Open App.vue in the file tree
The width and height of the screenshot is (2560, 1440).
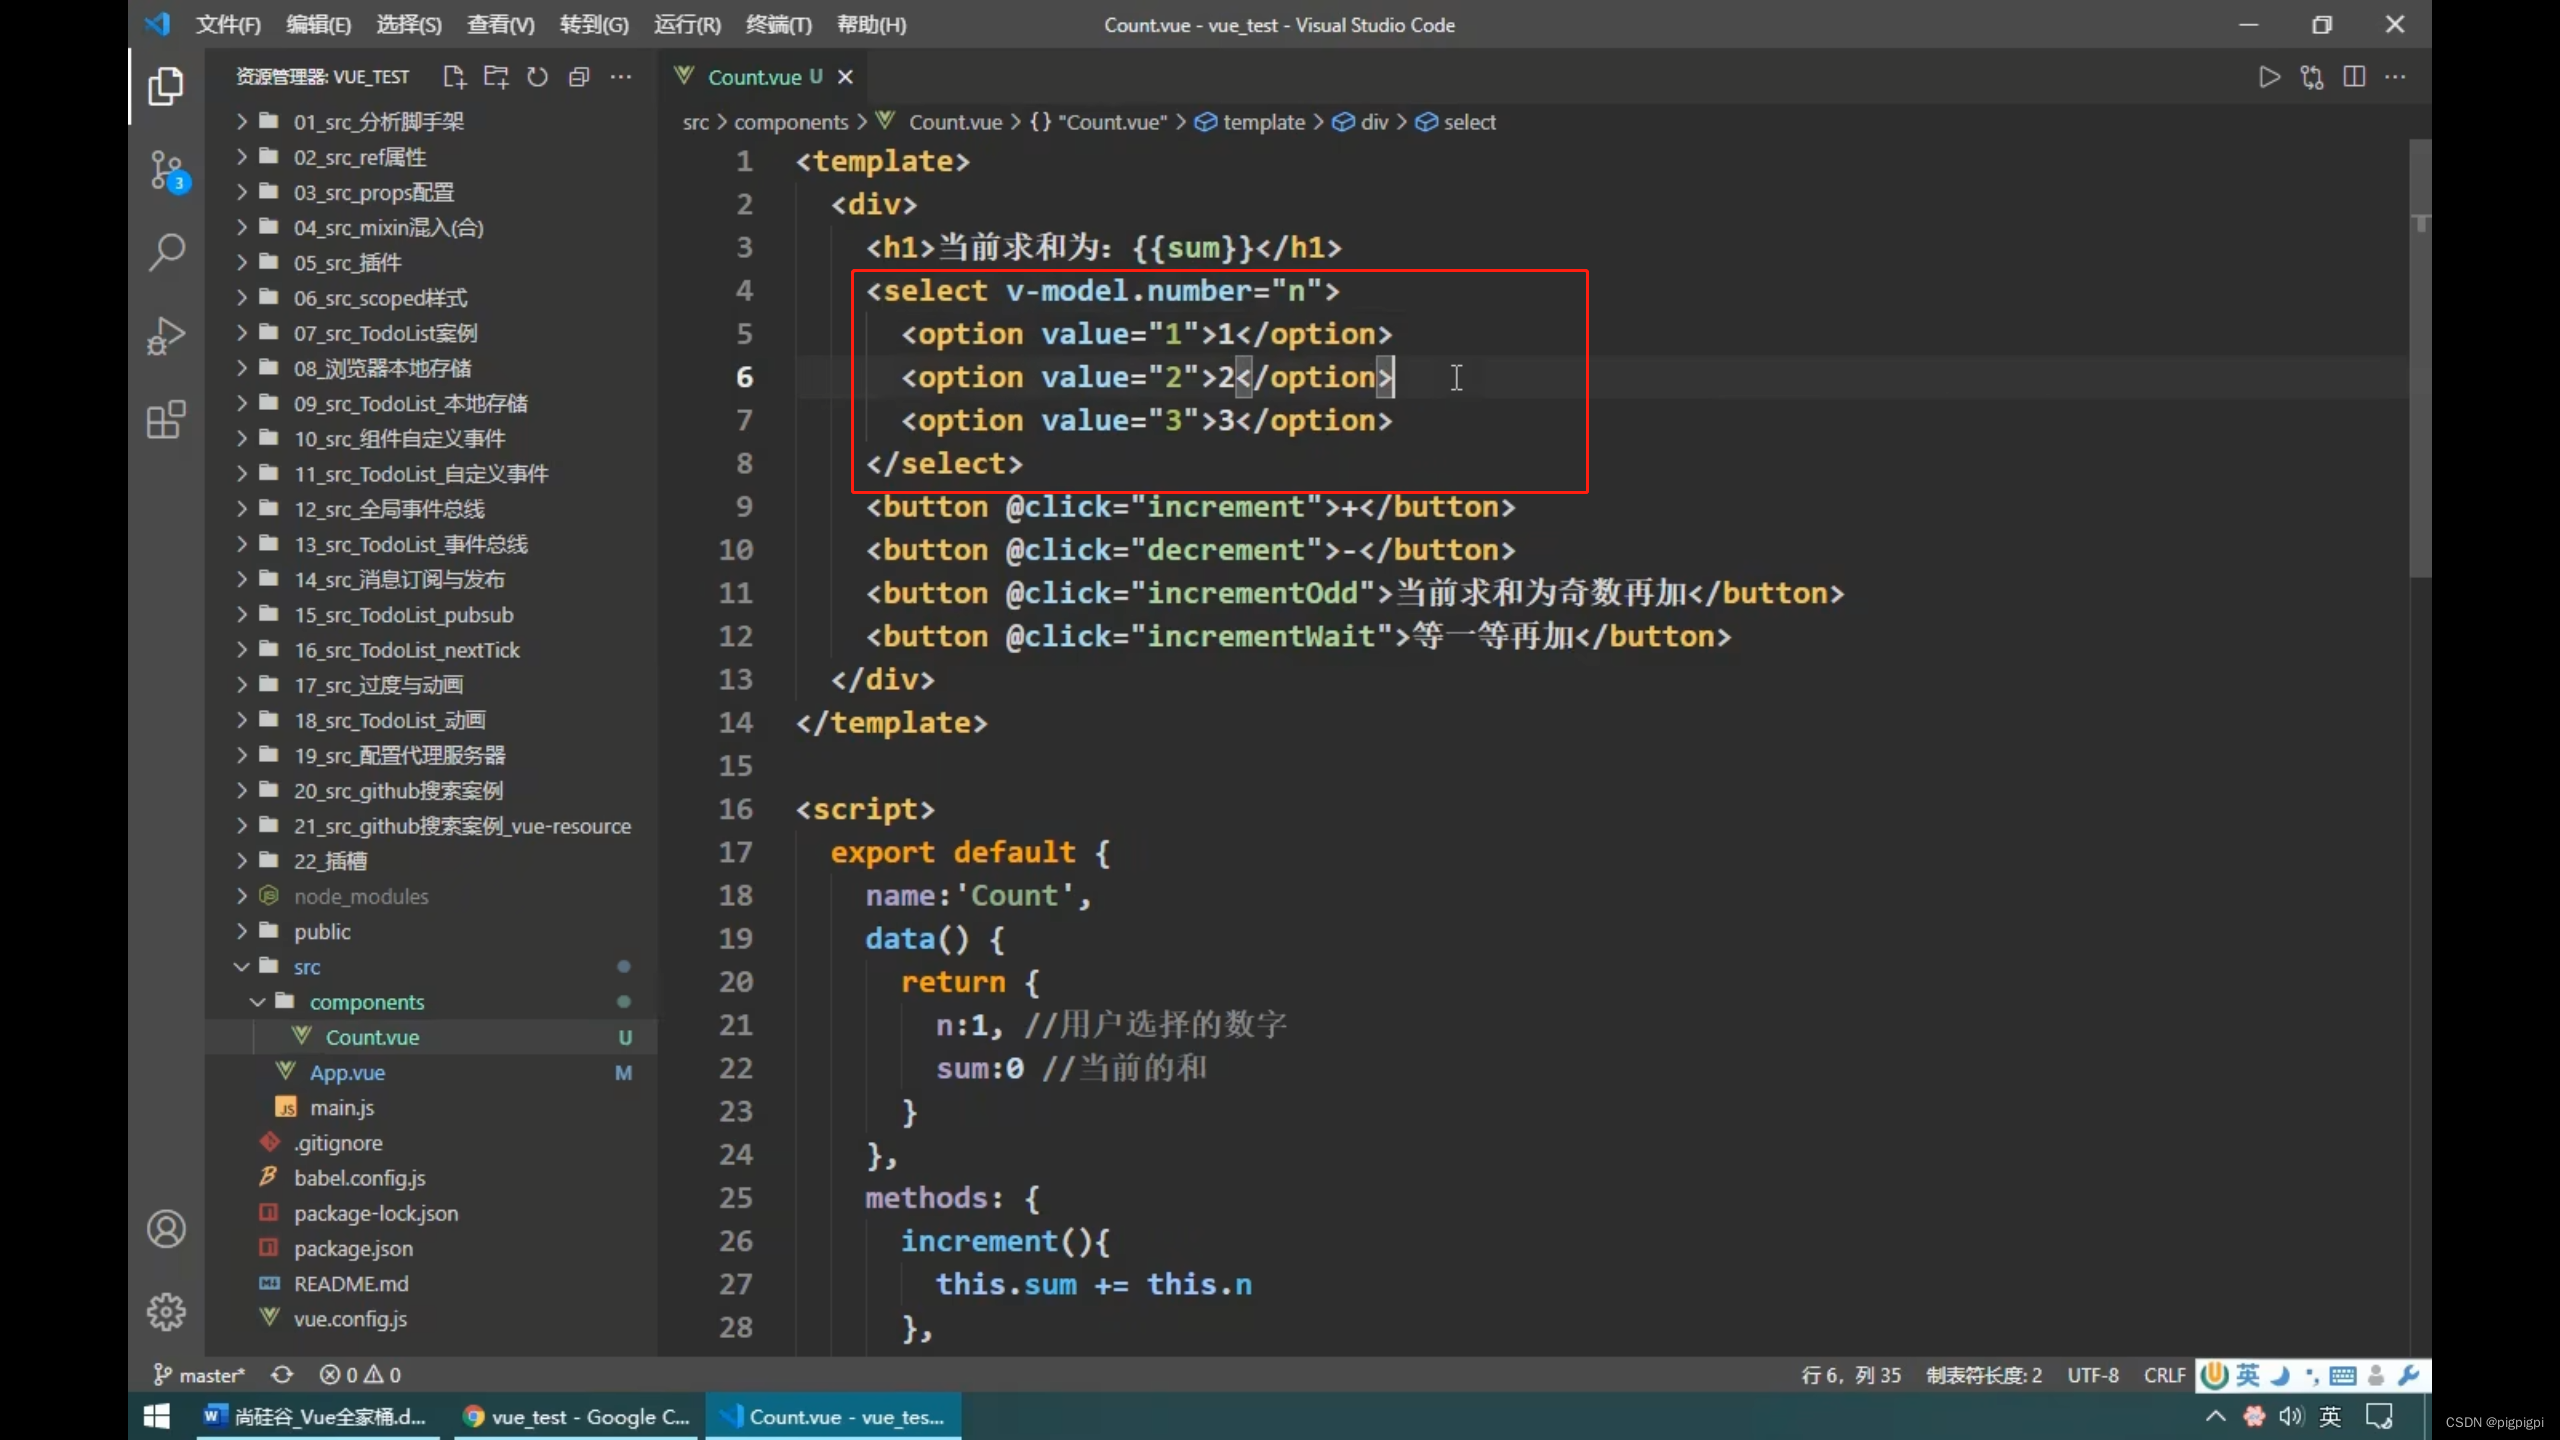432,1072
